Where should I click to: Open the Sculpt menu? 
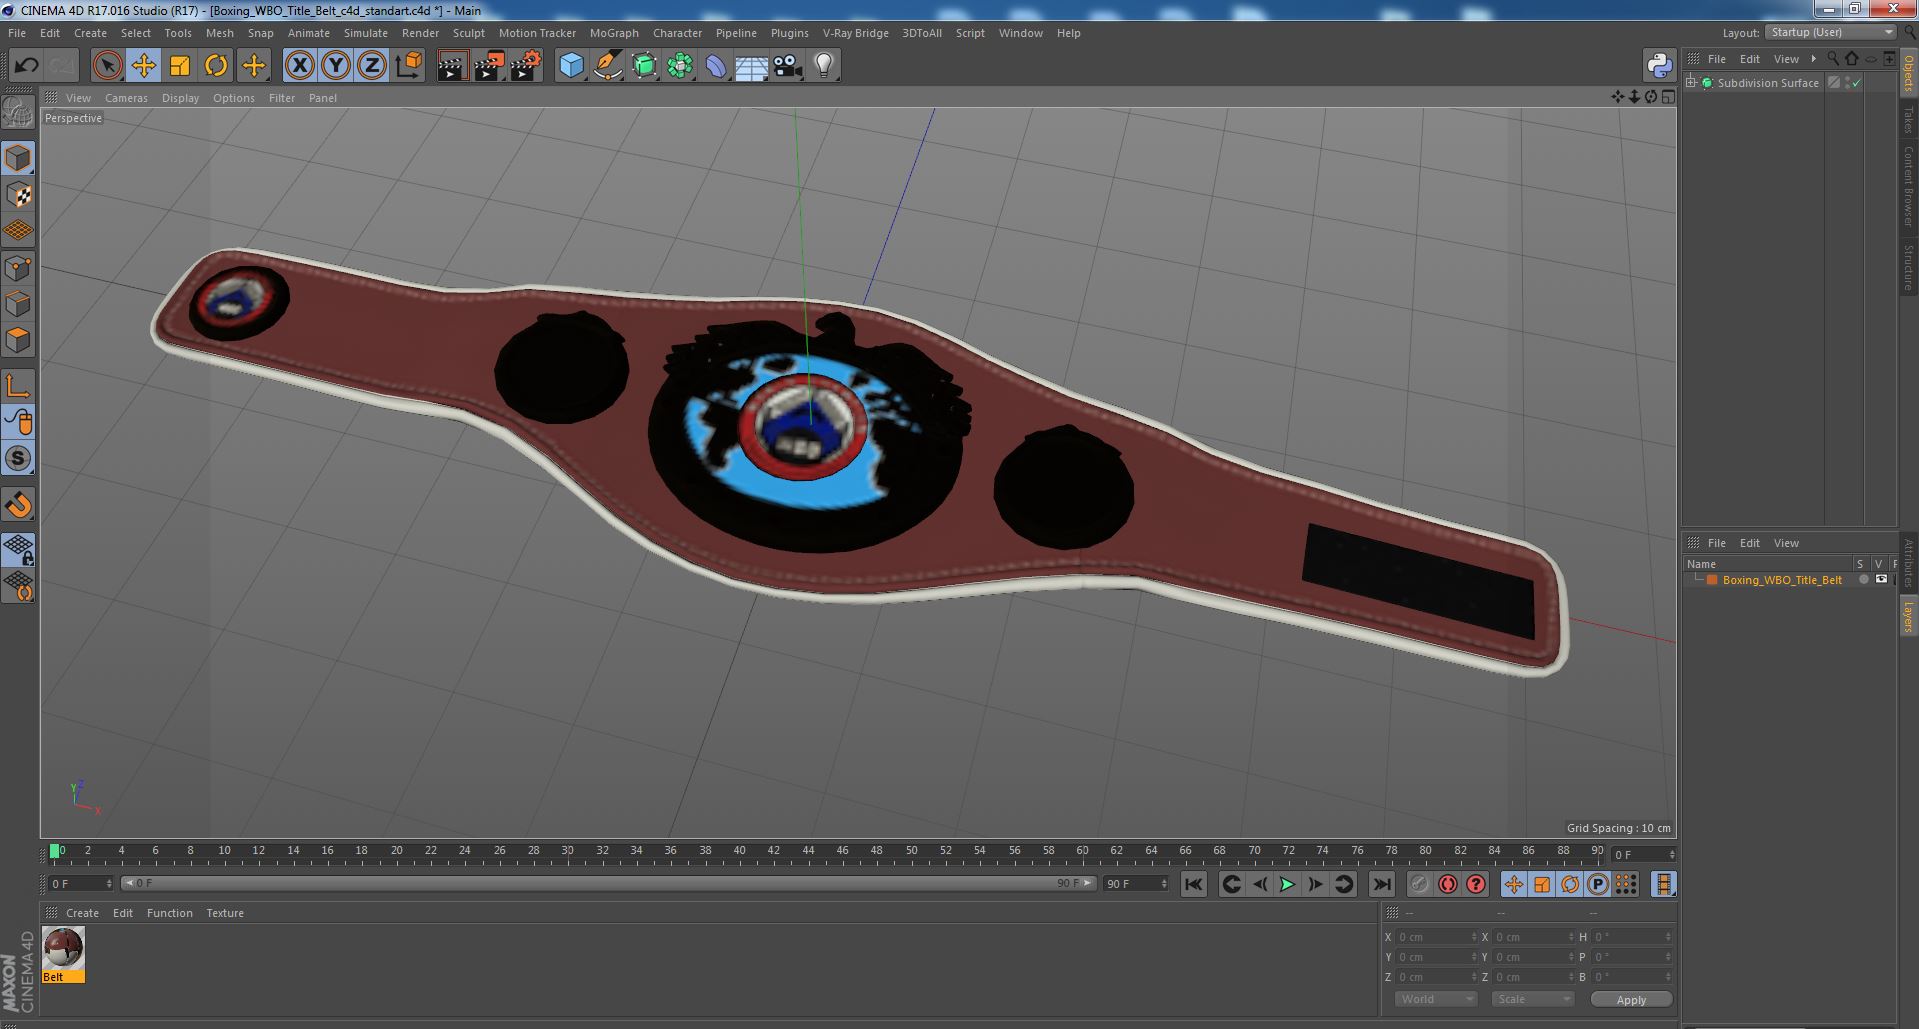(468, 33)
